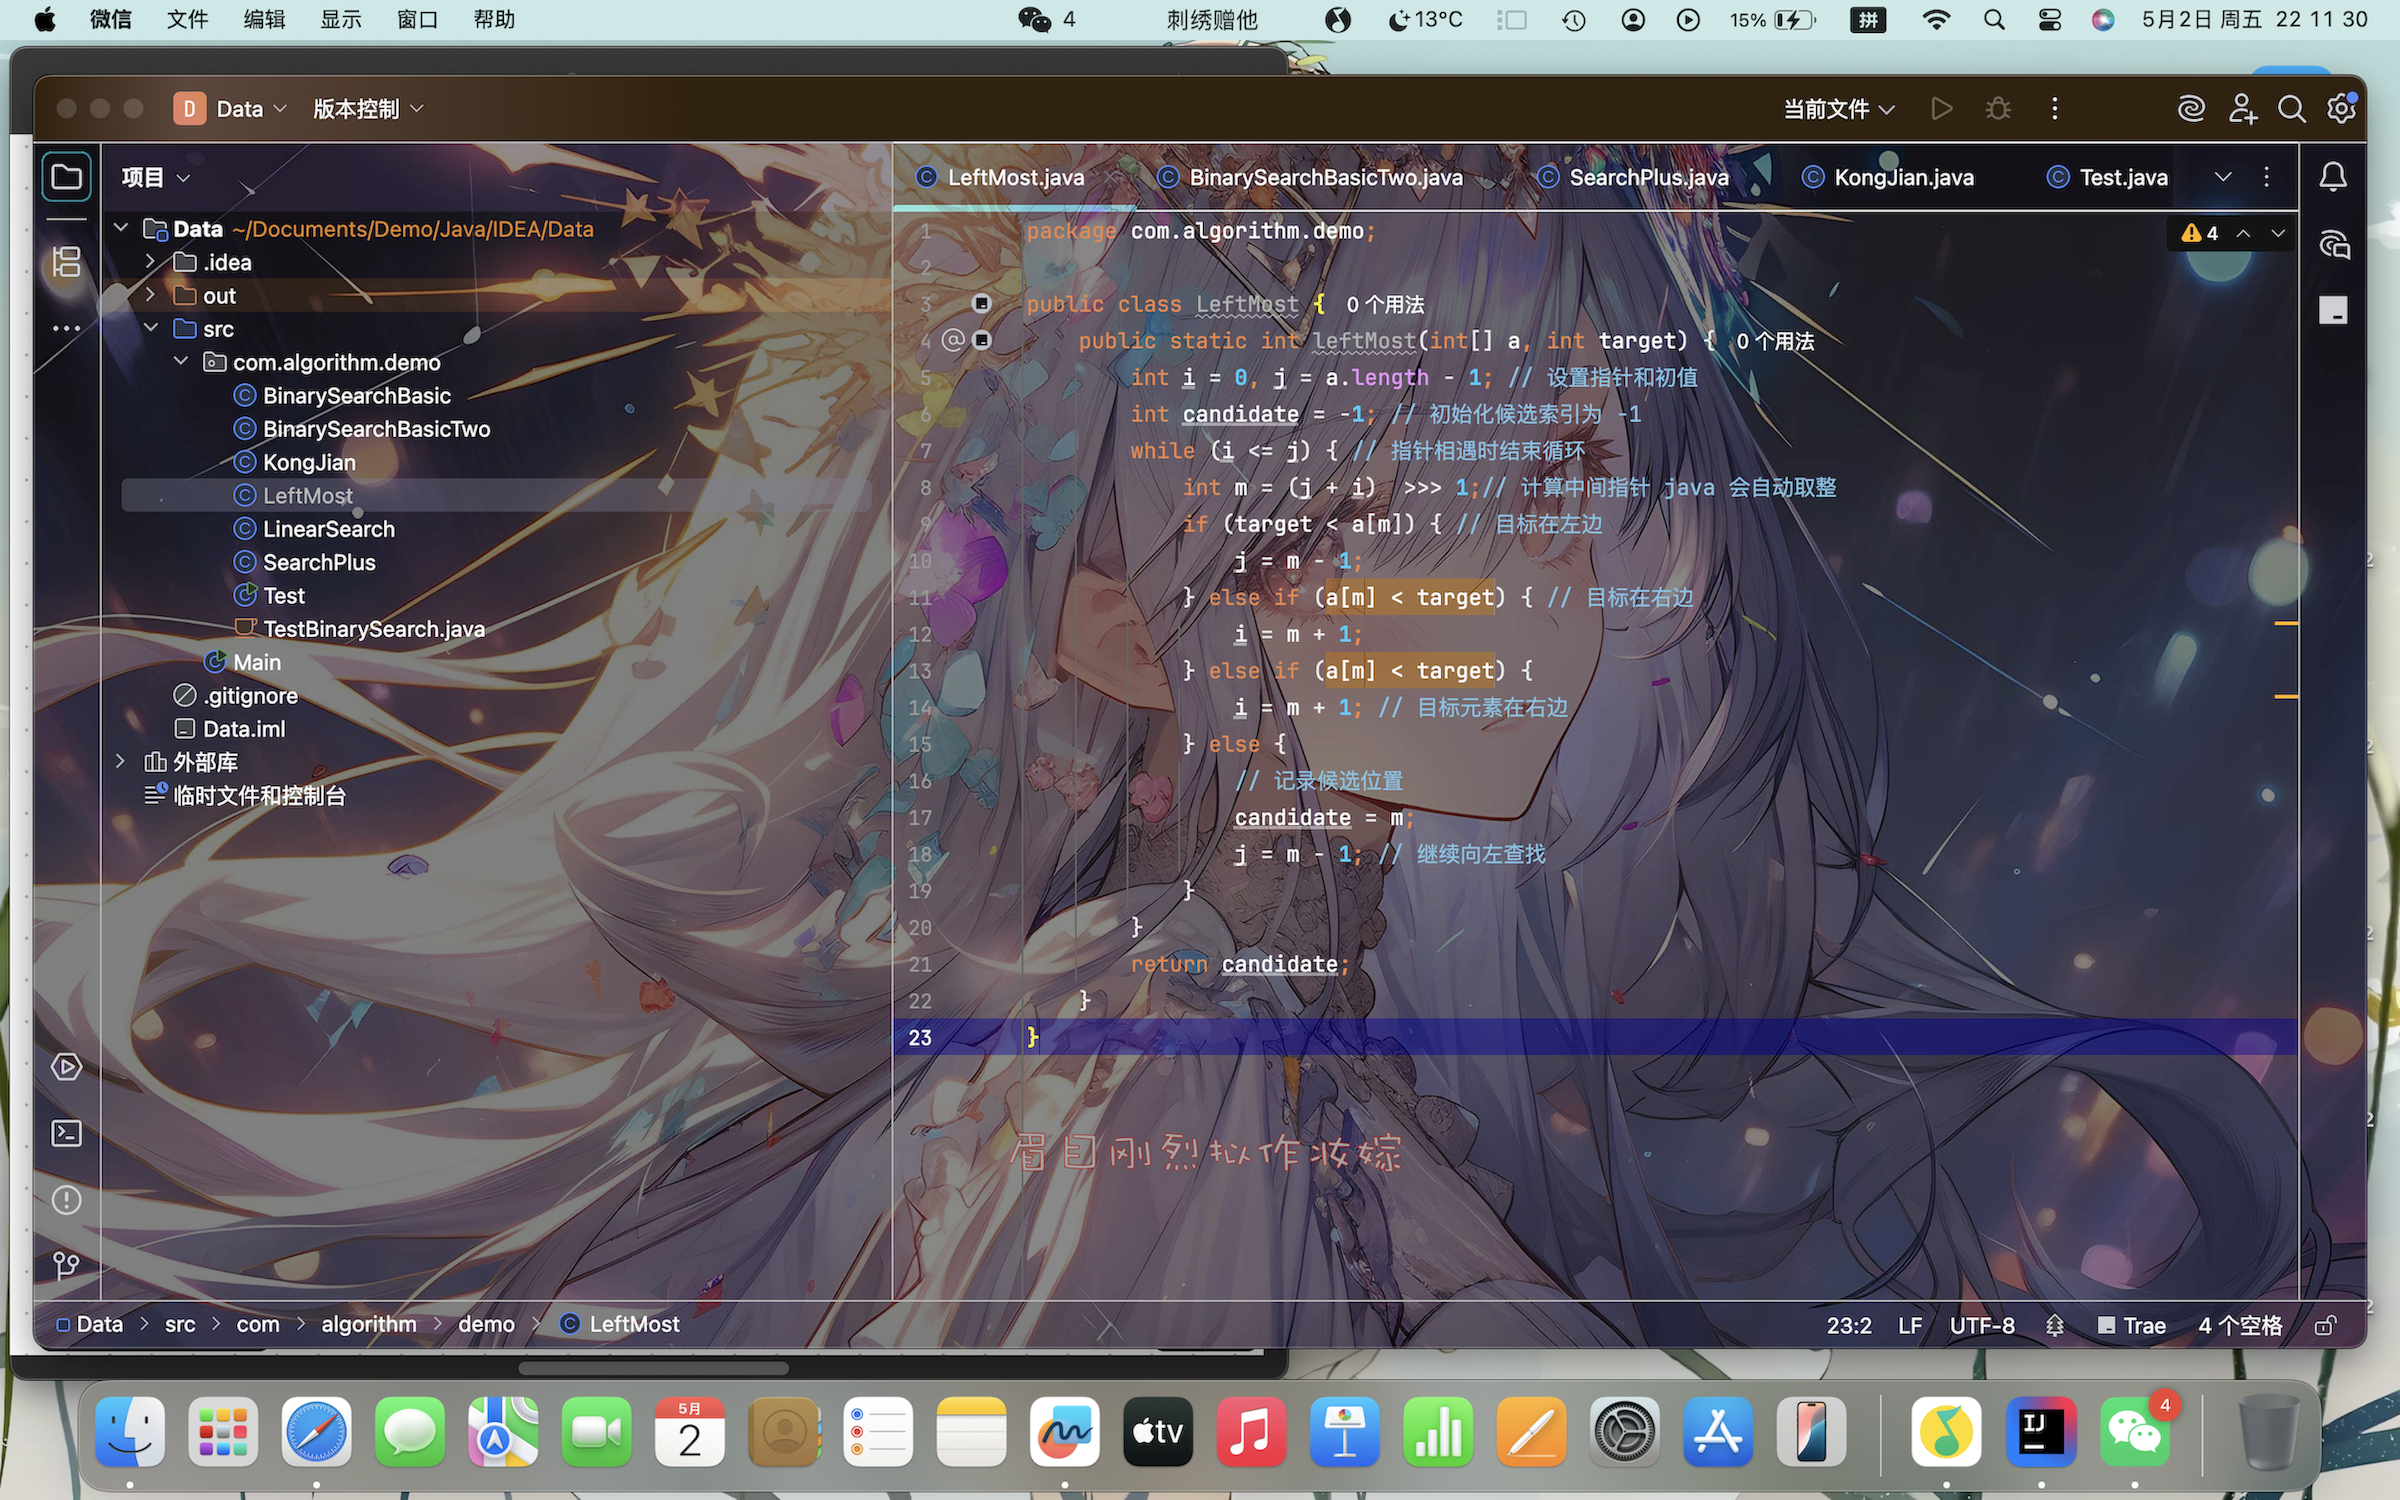Open the 版本控制 dropdown
The height and width of the screenshot is (1500, 2400).
pos(369,108)
